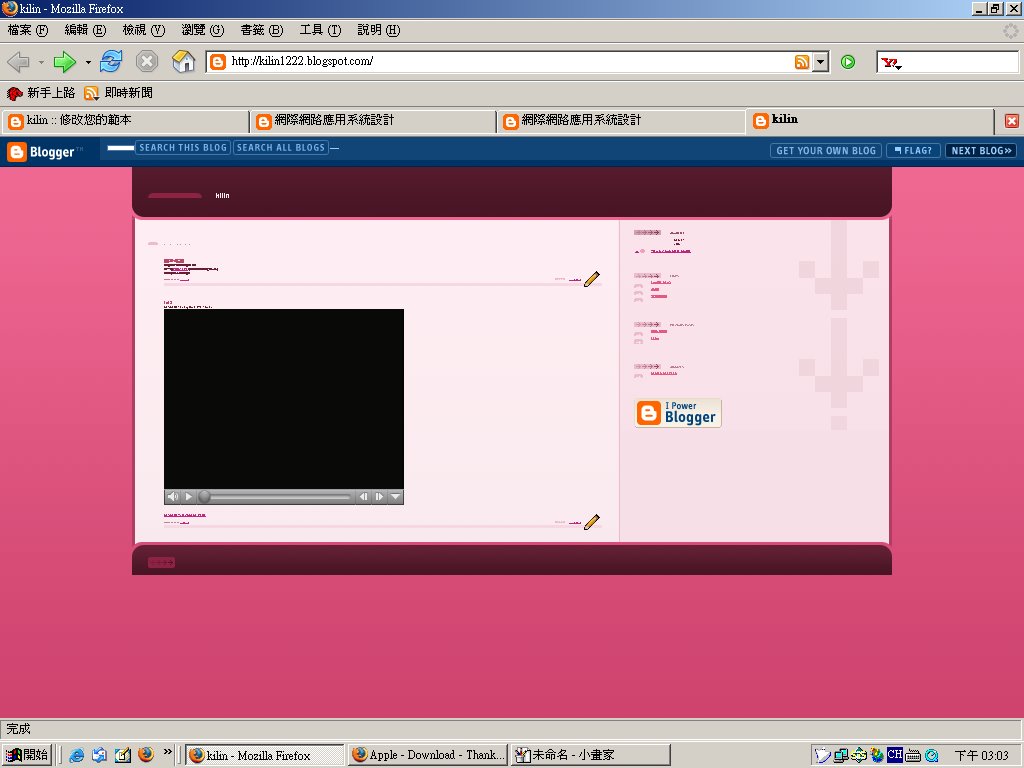Open the Windows 開始 Start button

click(27, 755)
